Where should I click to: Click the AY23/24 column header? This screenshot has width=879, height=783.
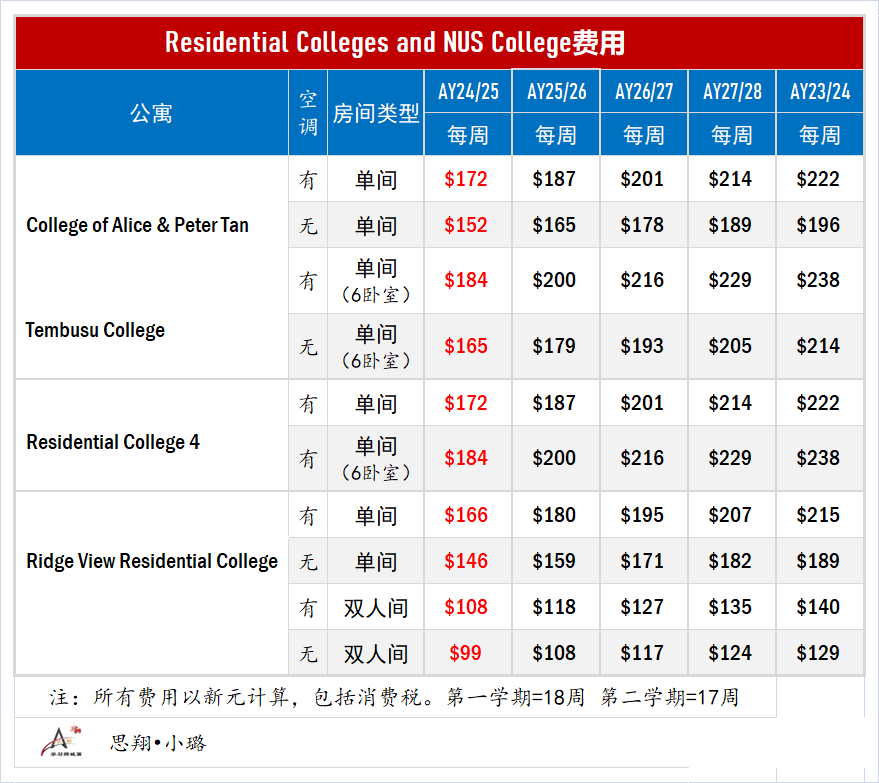[x=820, y=91]
